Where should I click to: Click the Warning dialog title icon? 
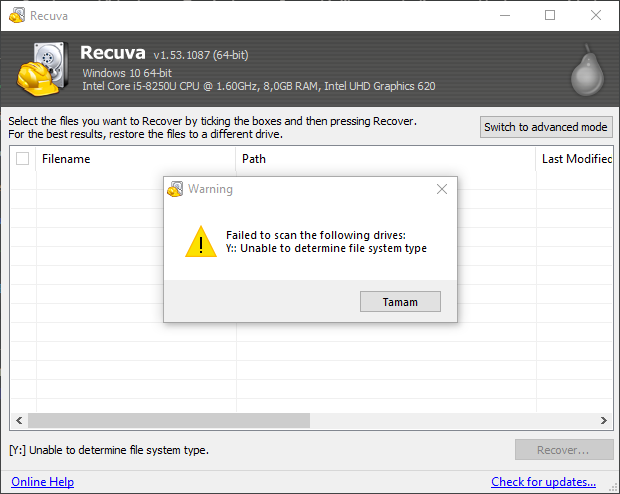(176, 189)
